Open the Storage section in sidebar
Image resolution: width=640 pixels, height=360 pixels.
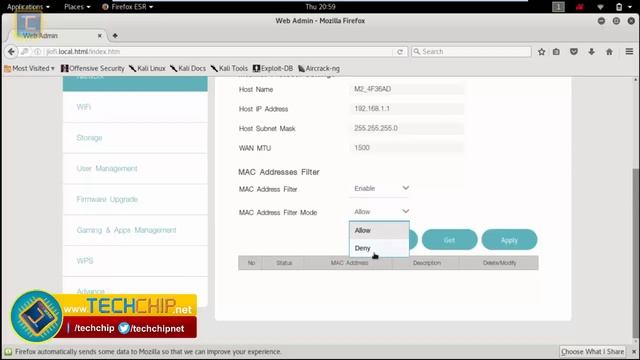point(135,138)
